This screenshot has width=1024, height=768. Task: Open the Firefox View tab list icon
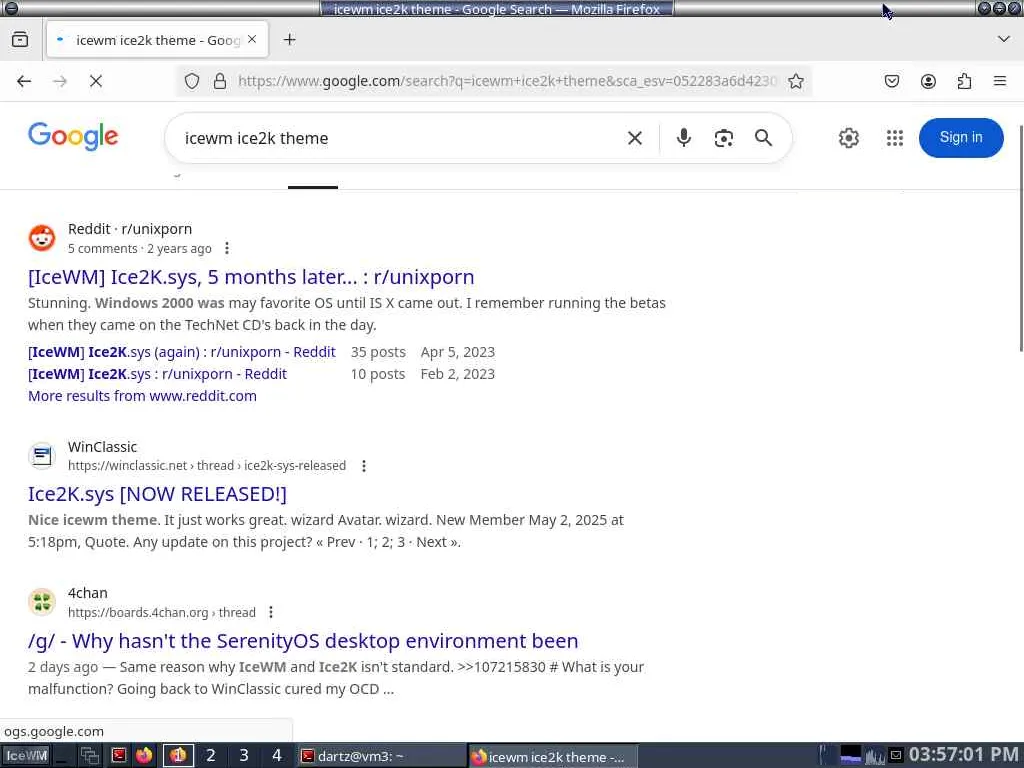20,40
